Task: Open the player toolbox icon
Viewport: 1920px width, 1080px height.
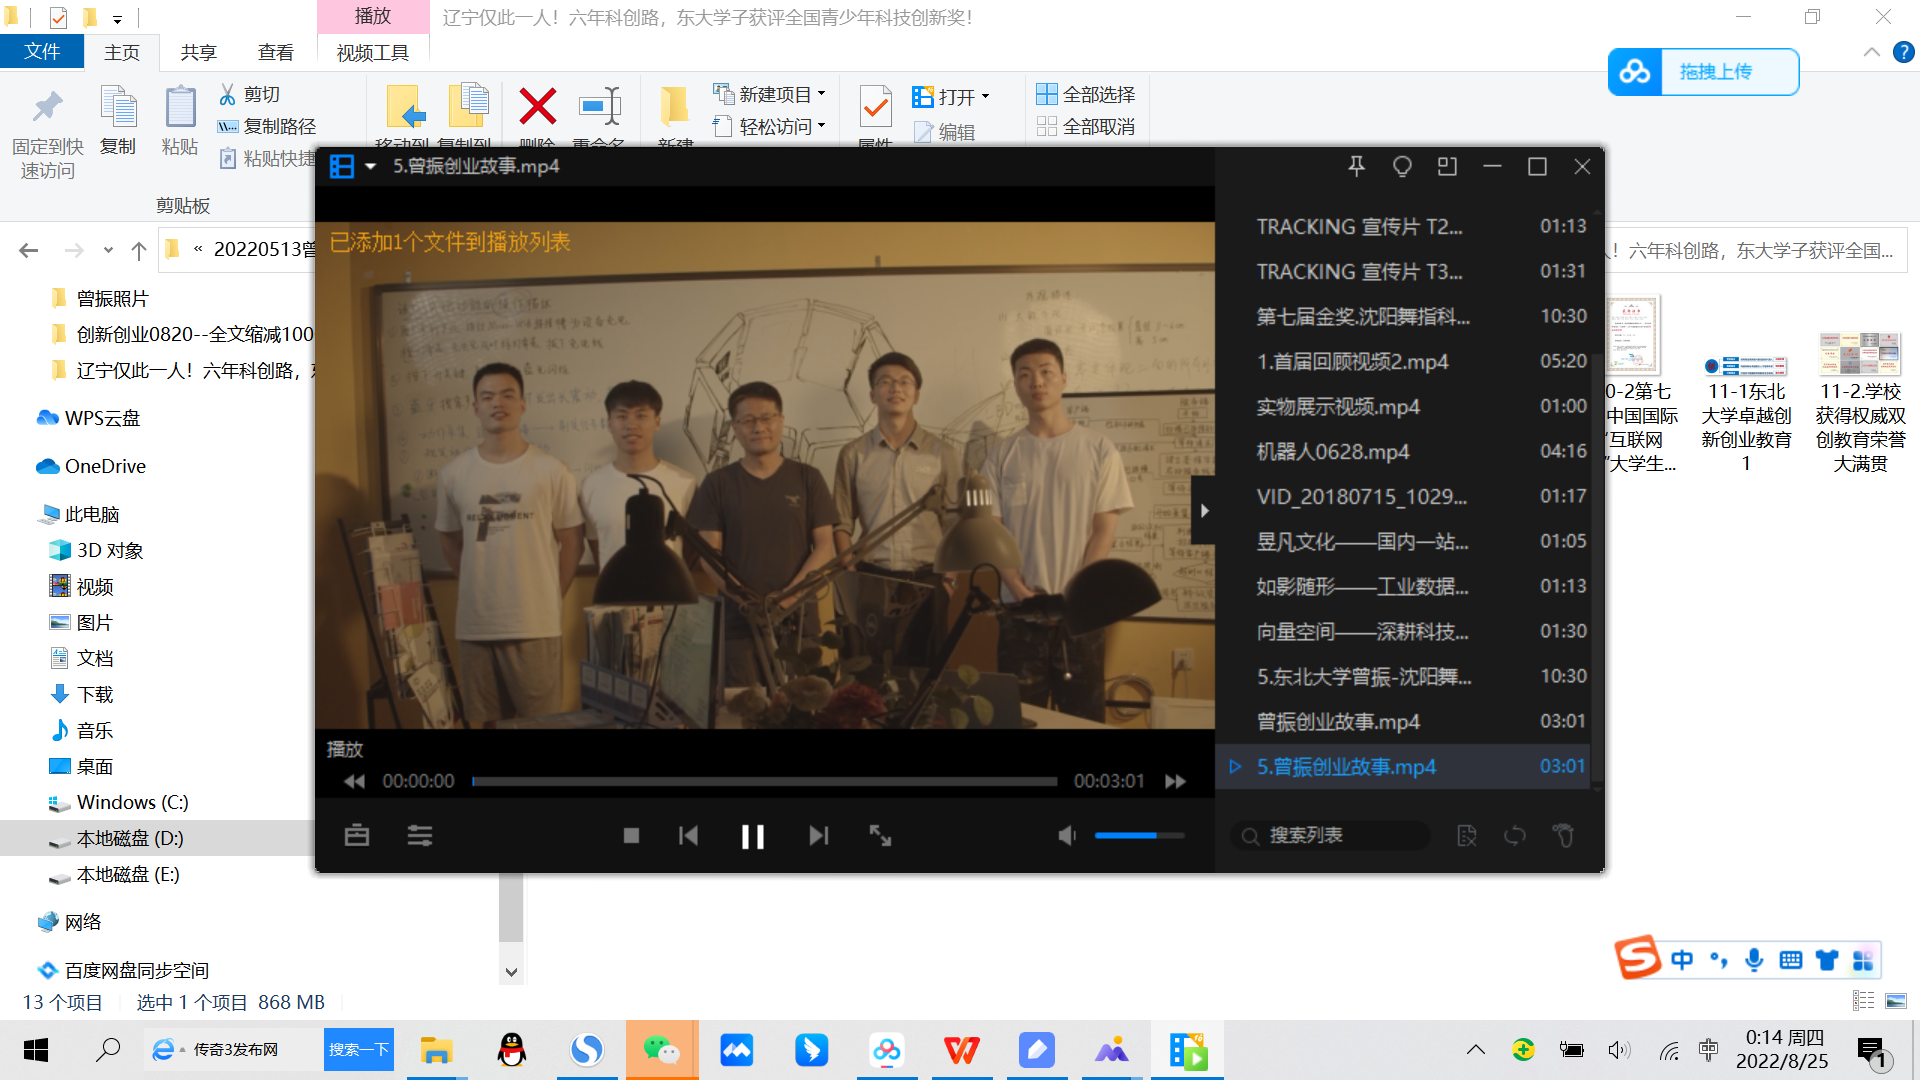Action: pyautogui.click(x=357, y=836)
